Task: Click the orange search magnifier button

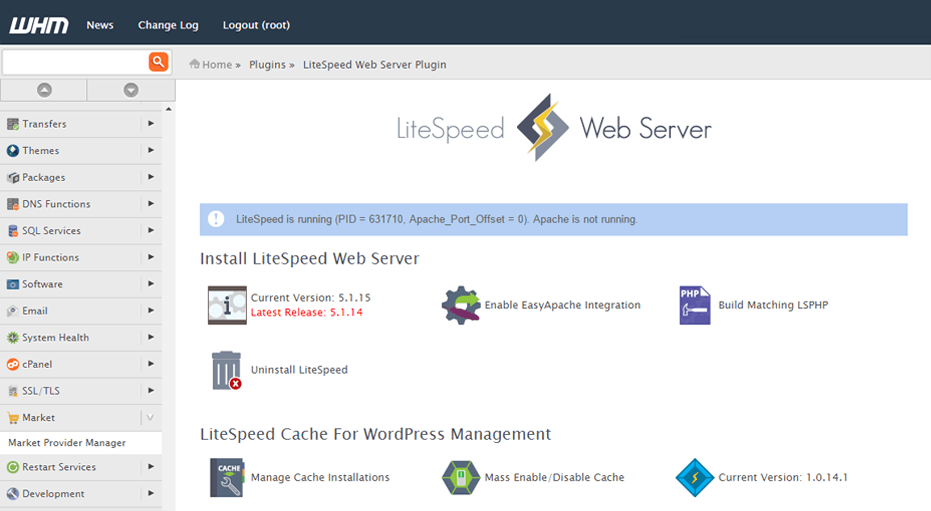Action: point(158,62)
